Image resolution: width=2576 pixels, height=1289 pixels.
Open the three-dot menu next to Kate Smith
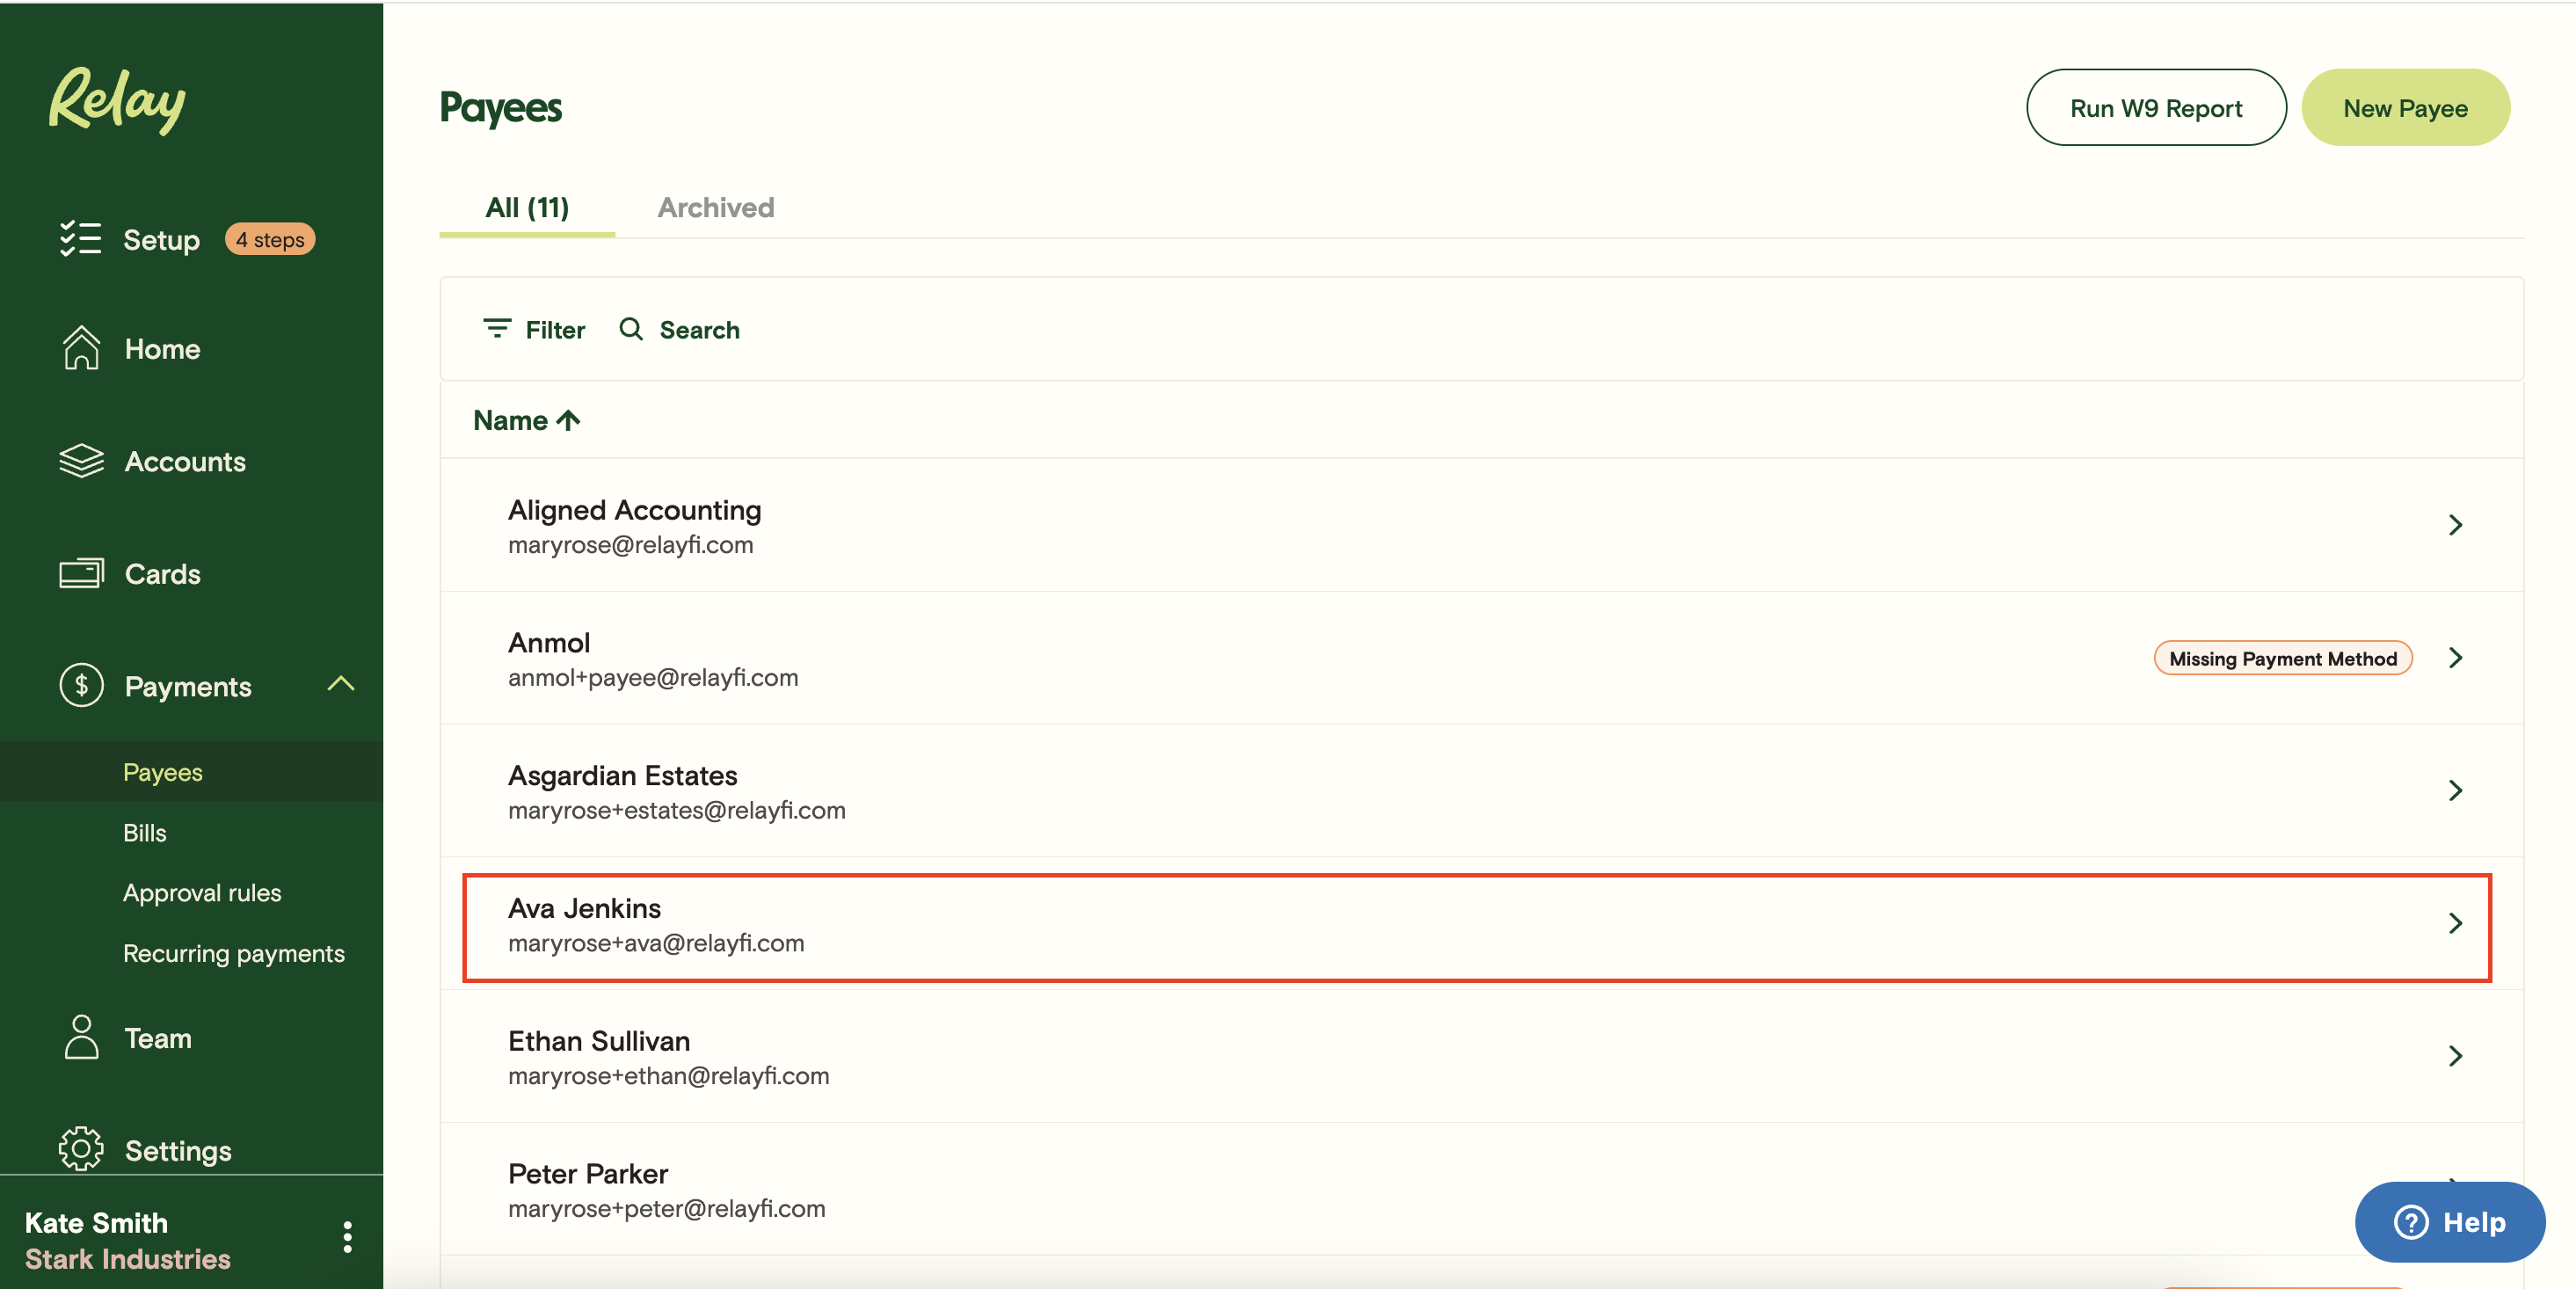tap(347, 1237)
